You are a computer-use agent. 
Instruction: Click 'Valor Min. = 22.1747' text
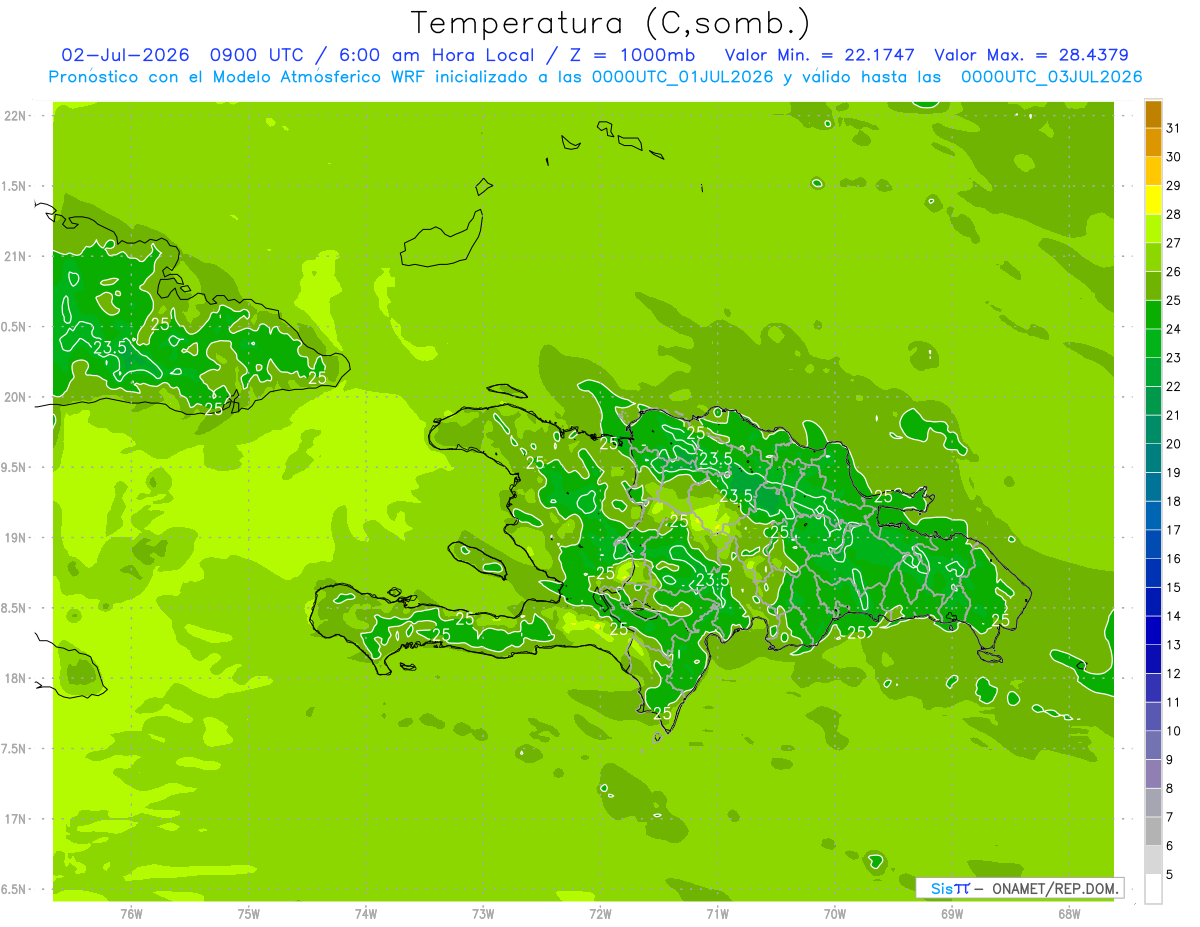[820, 55]
